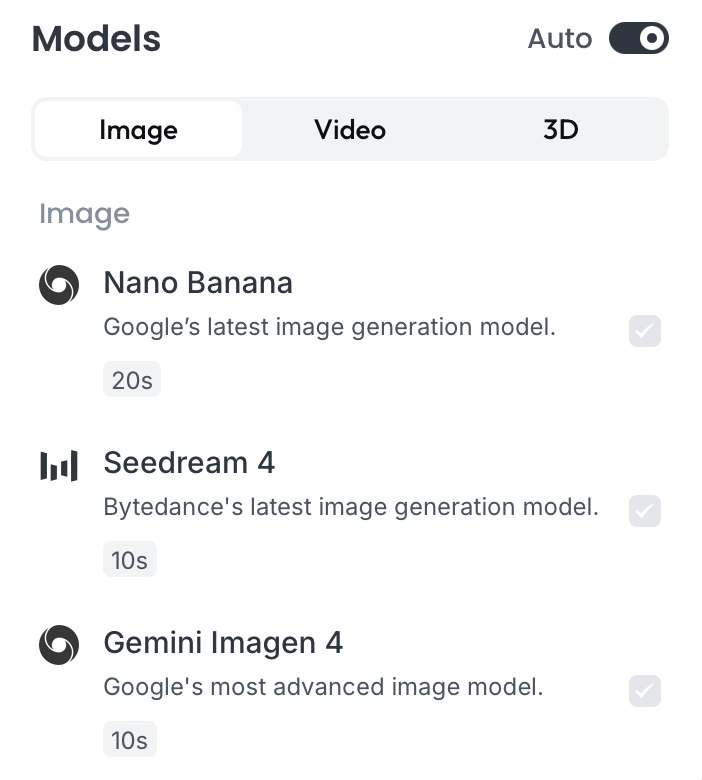Click the 20s time badge

point(132,380)
